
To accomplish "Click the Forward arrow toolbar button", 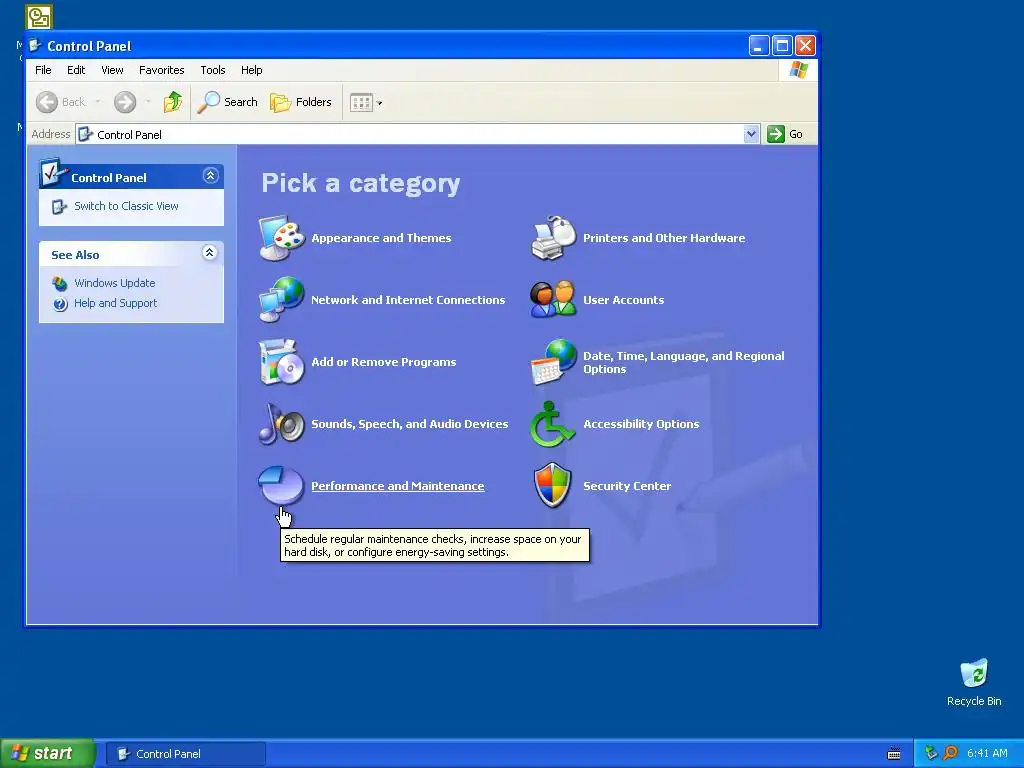I will tap(125, 102).
